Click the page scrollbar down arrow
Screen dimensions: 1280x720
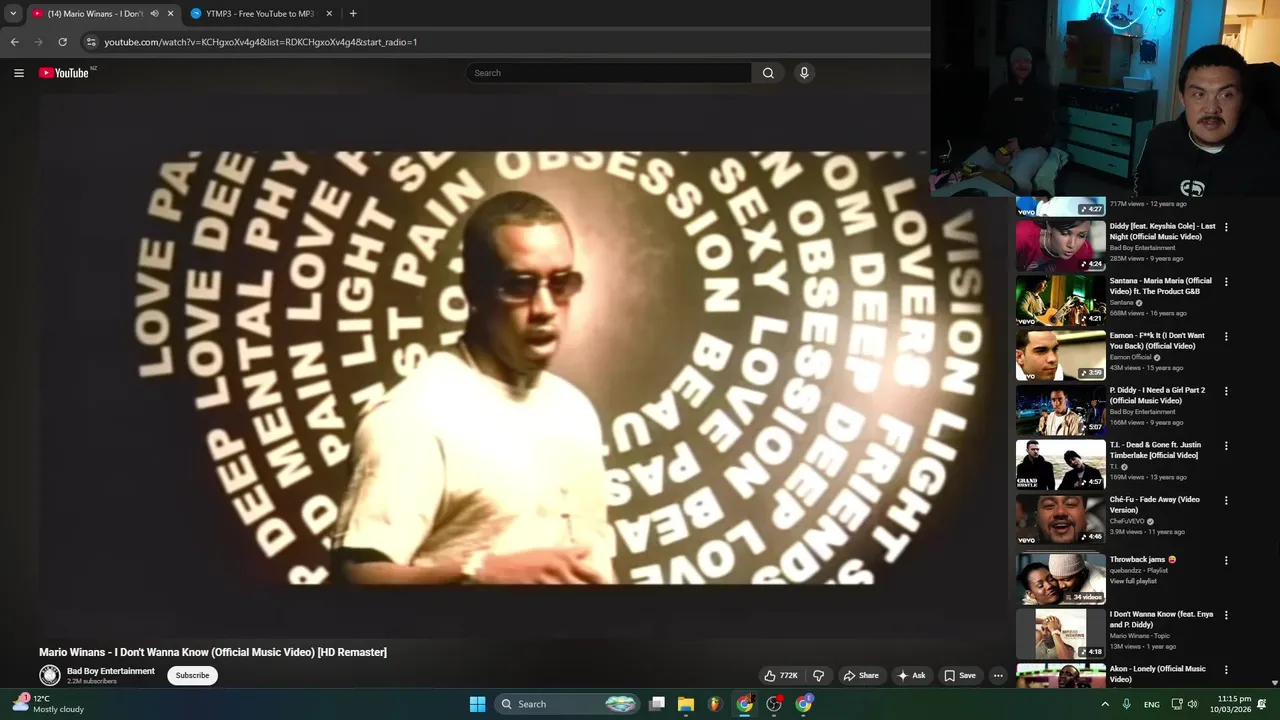click(x=1275, y=683)
